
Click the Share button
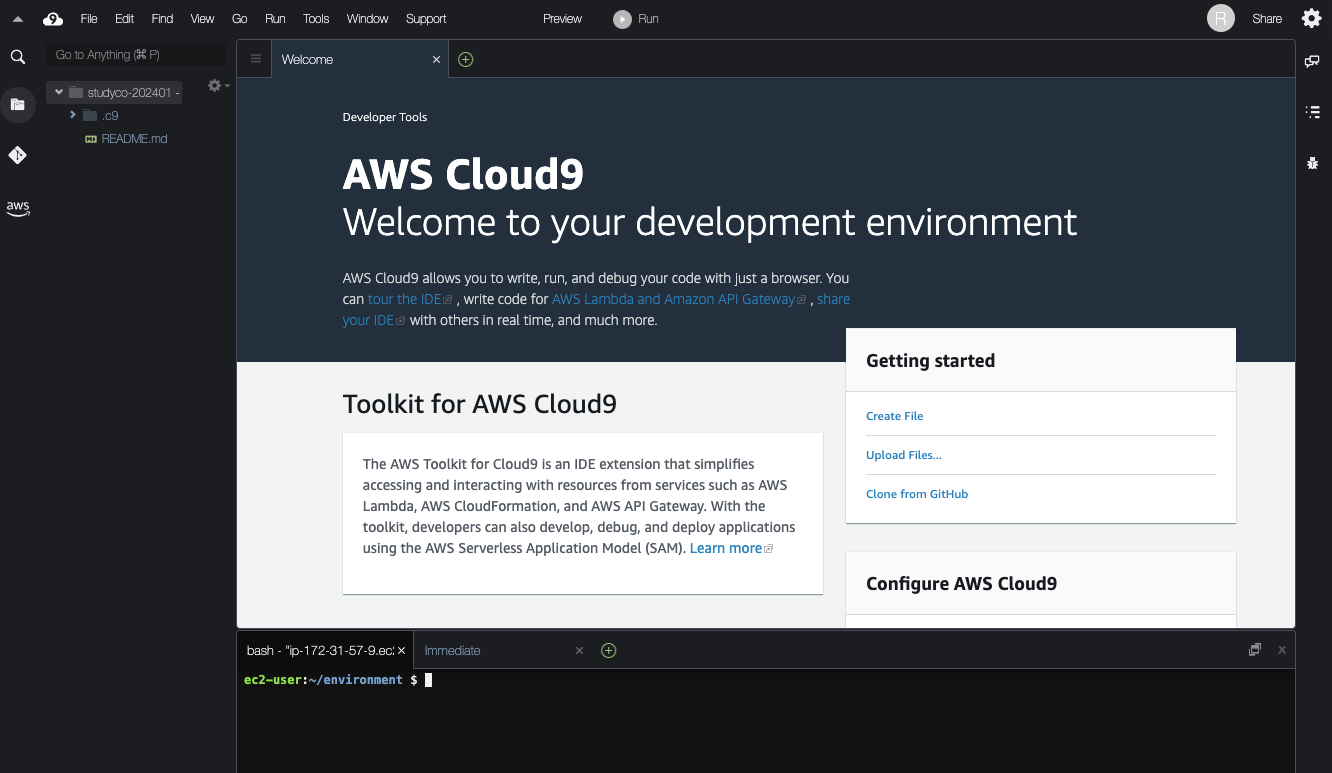pyautogui.click(x=1266, y=18)
